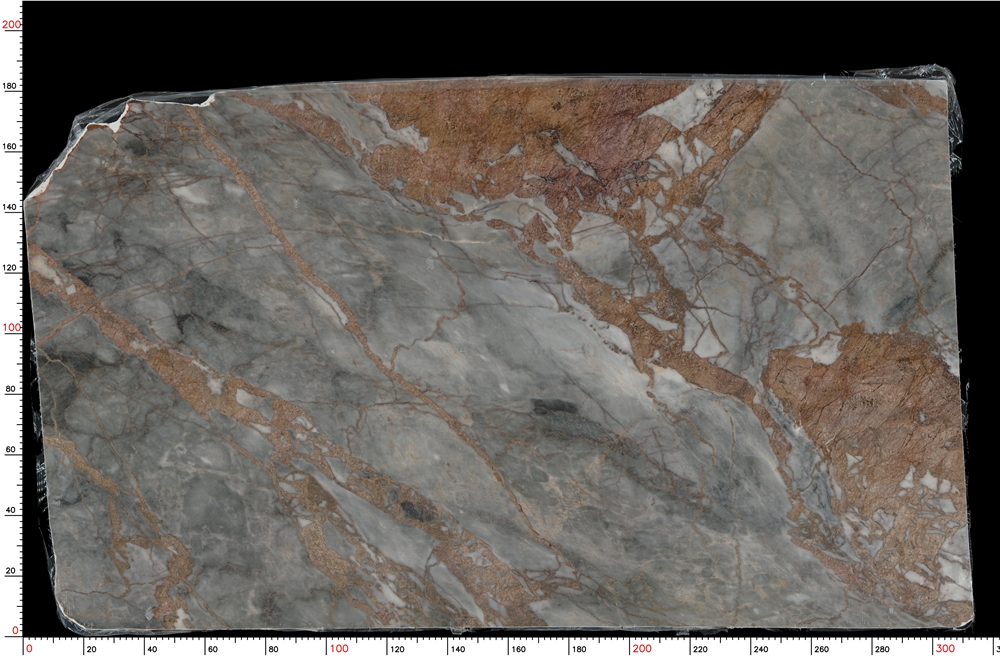The height and width of the screenshot is (659, 1000).
Task: Click the 0 origin label on bottom ruler
Action: pos(30,647)
